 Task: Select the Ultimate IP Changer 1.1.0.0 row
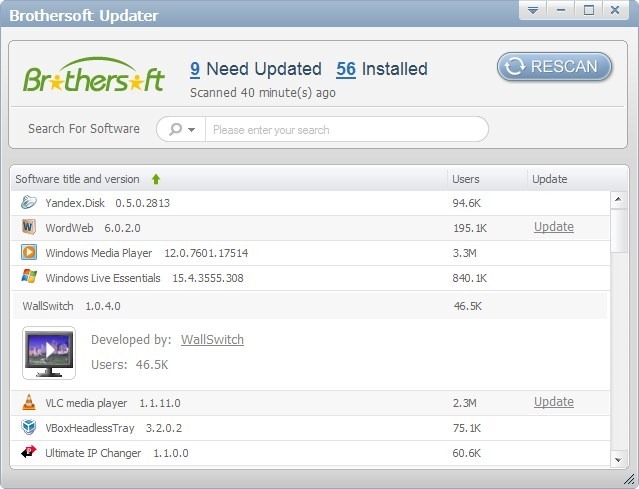point(310,453)
